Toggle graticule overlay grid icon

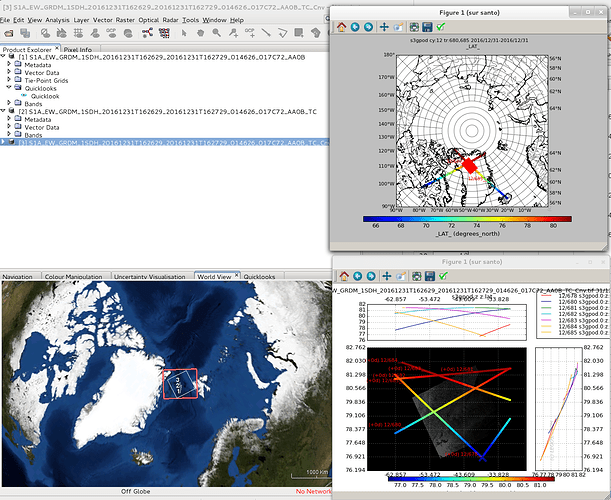coord(78,34)
